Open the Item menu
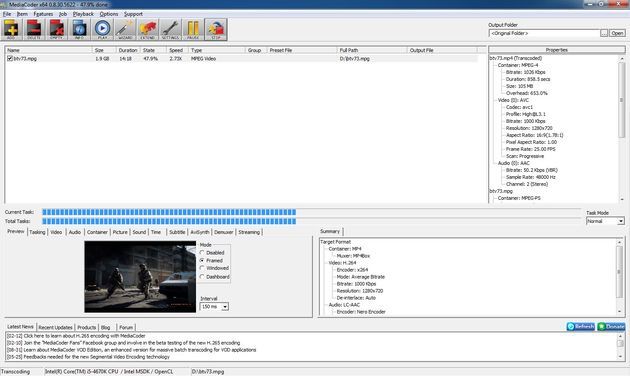This screenshot has height=376, width=630. point(22,14)
